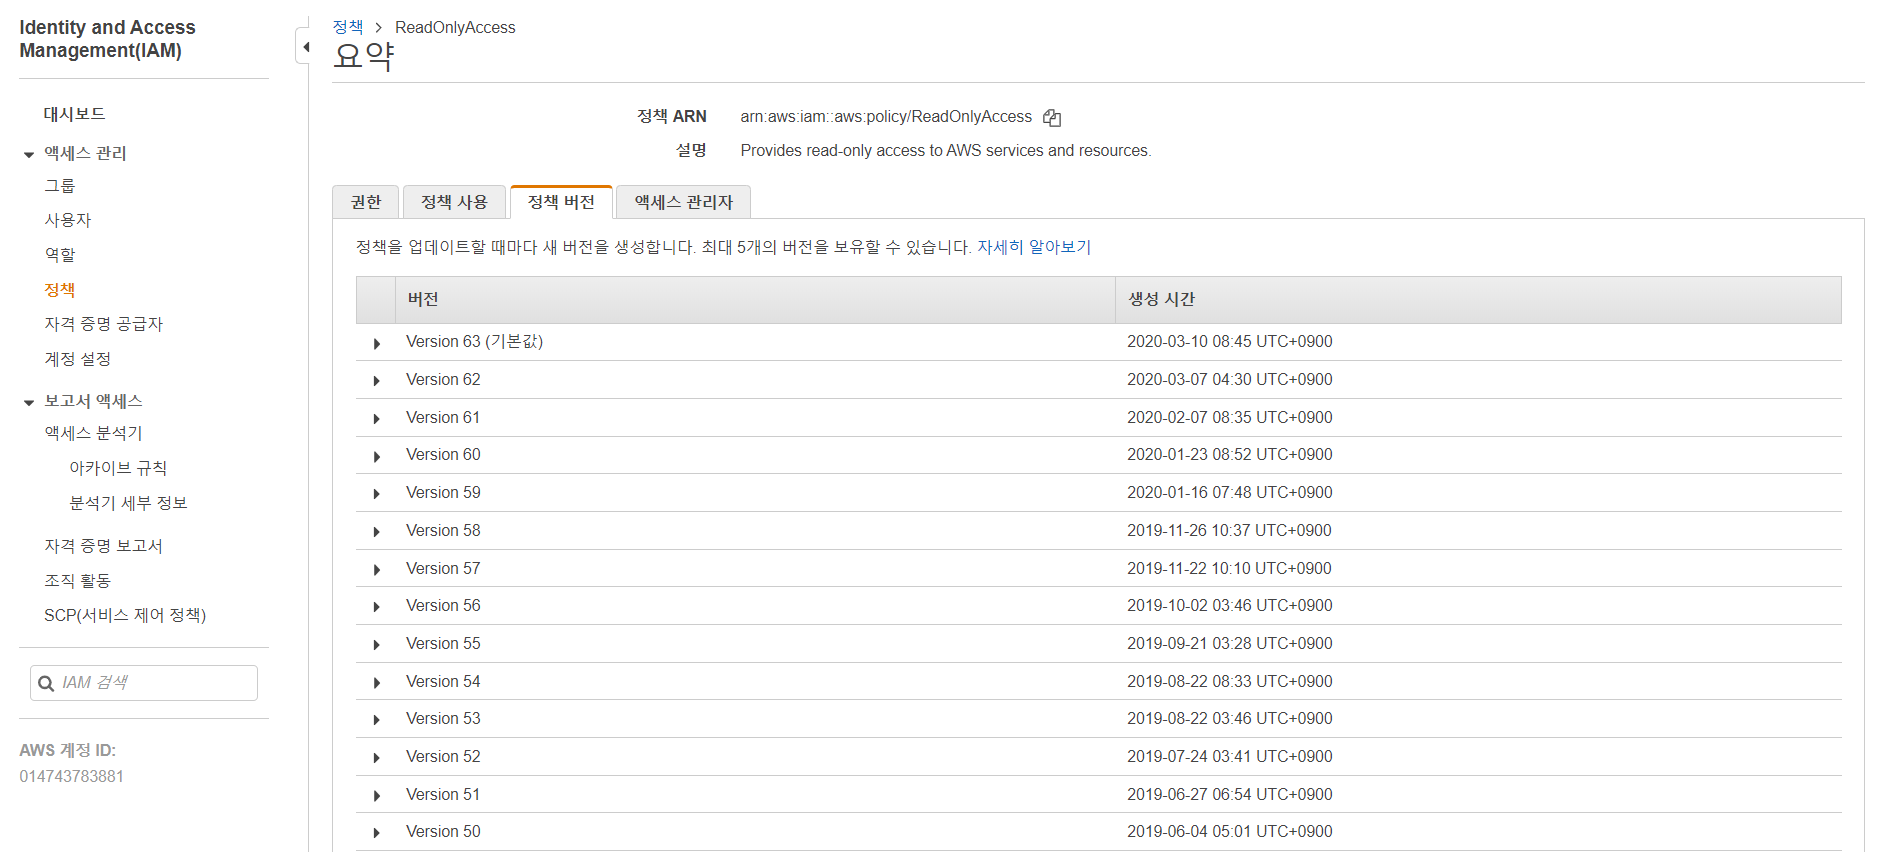Expand Version 50 row arrow
1884x855 pixels.
(x=377, y=833)
